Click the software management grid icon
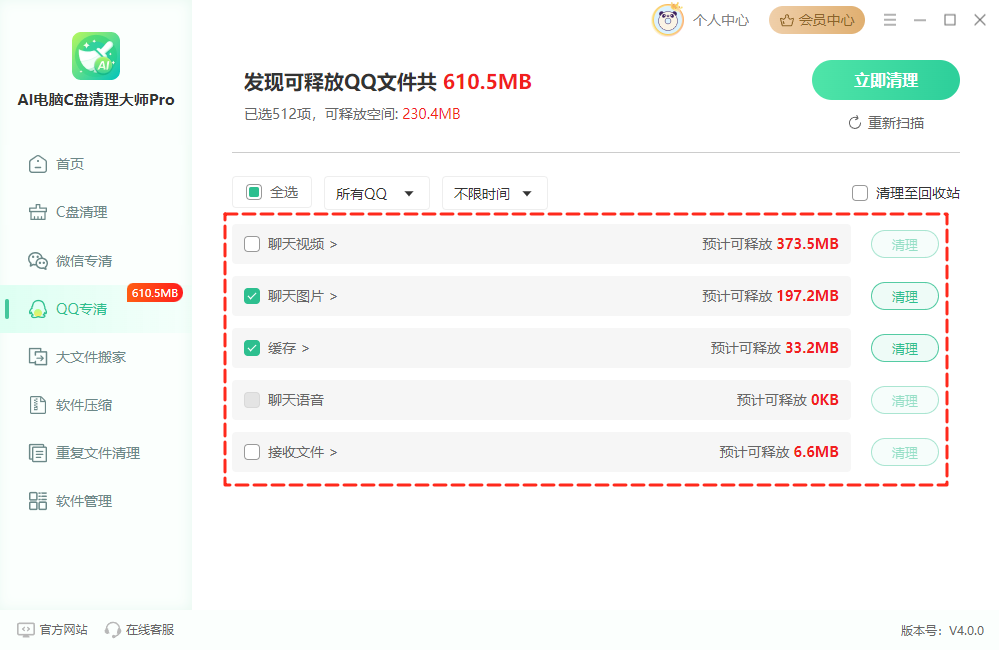This screenshot has width=999, height=650. pyautogui.click(x=38, y=501)
